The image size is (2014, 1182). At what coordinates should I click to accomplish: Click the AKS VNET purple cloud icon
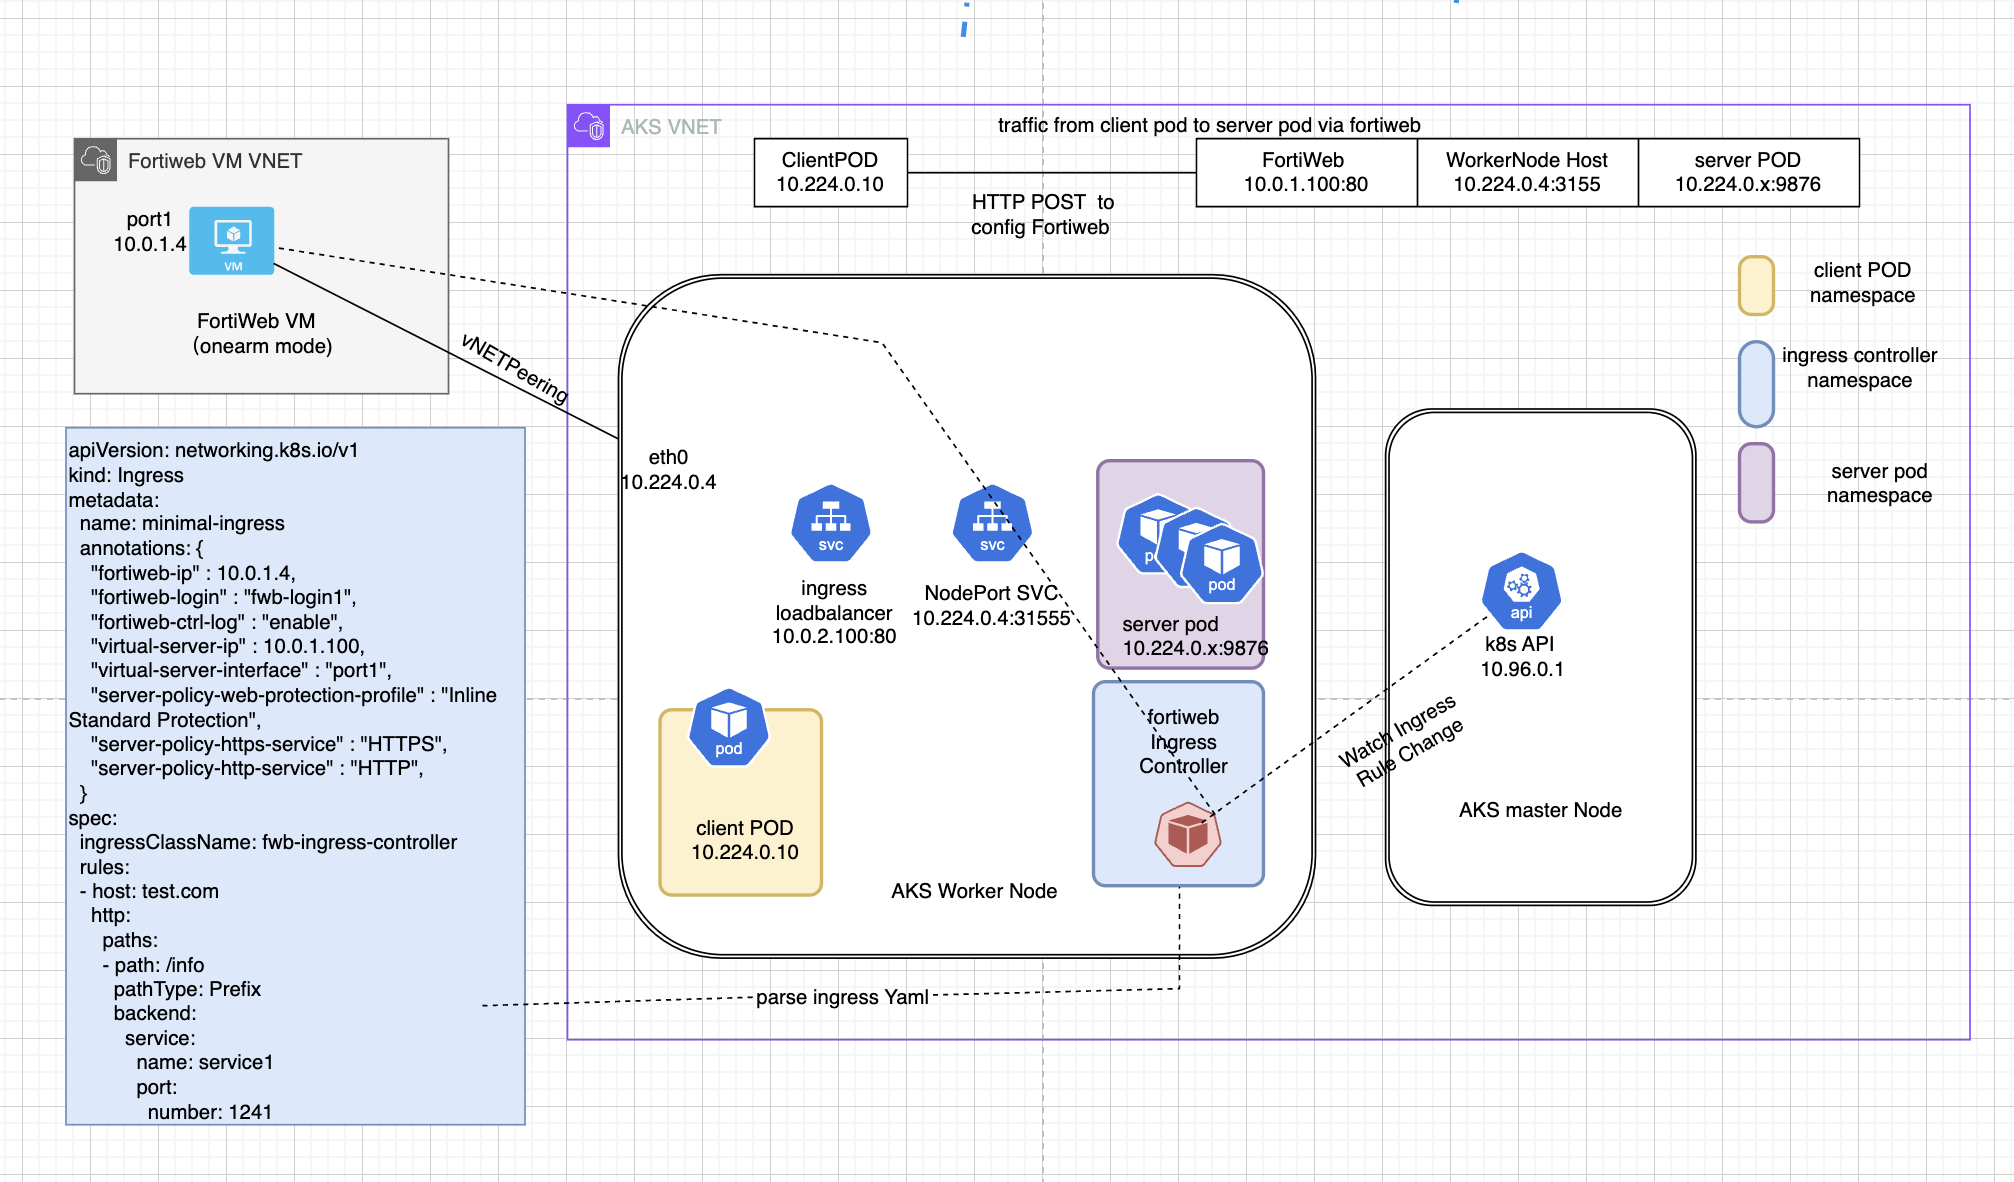pos(589,126)
